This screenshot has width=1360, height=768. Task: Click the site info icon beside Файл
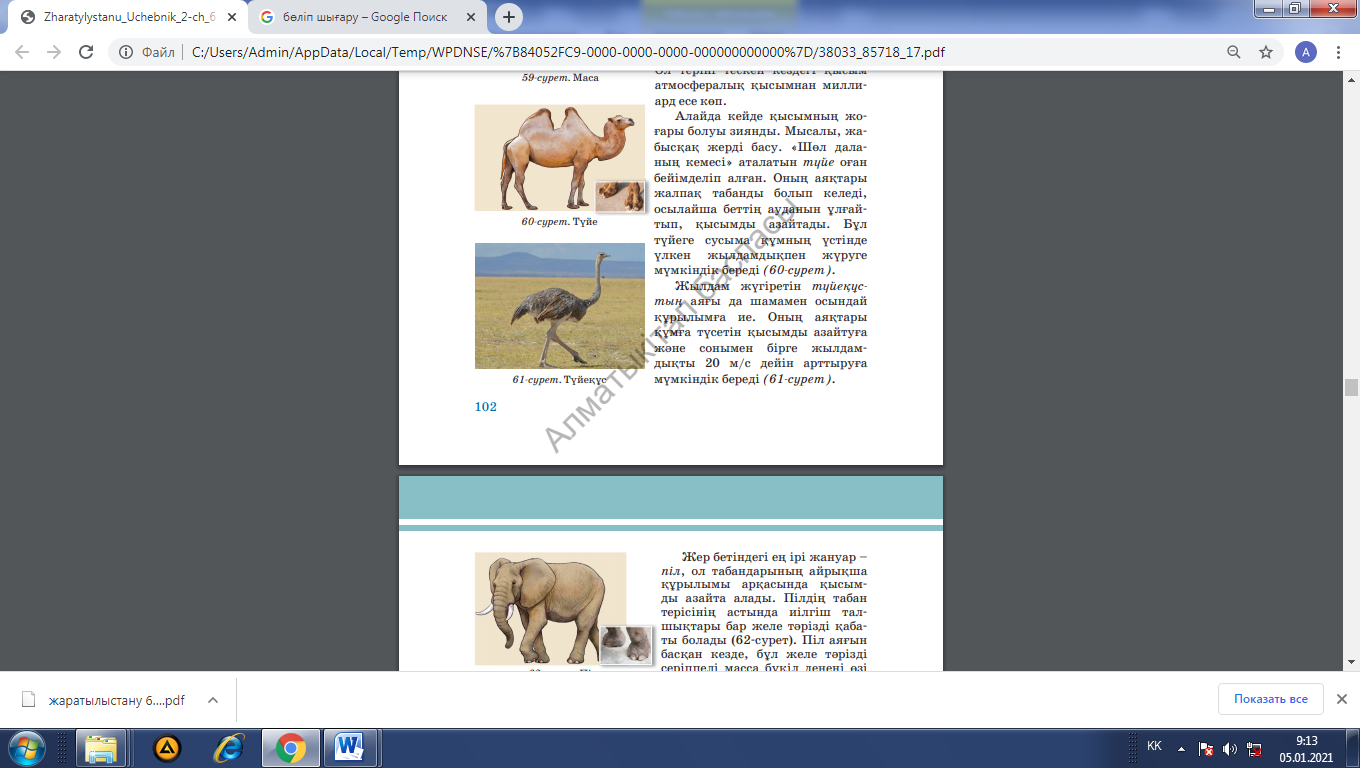click(x=126, y=52)
